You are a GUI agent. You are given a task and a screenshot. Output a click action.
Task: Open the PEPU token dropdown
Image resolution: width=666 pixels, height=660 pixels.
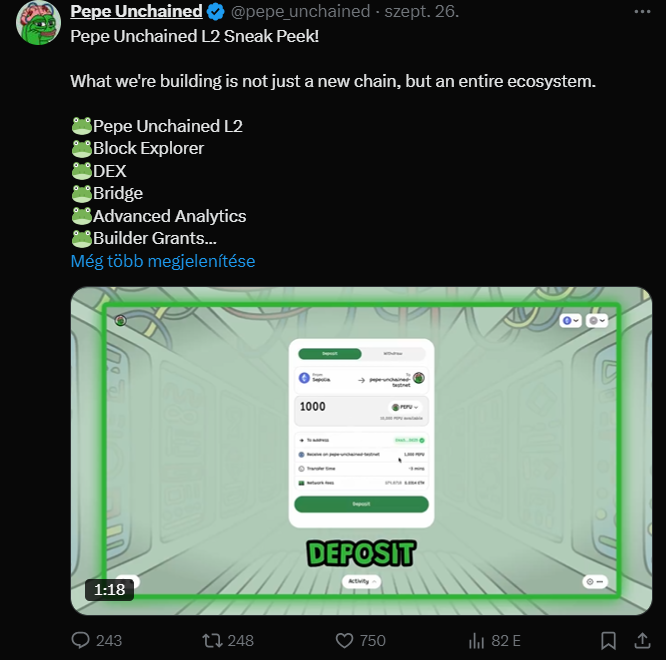point(405,407)
